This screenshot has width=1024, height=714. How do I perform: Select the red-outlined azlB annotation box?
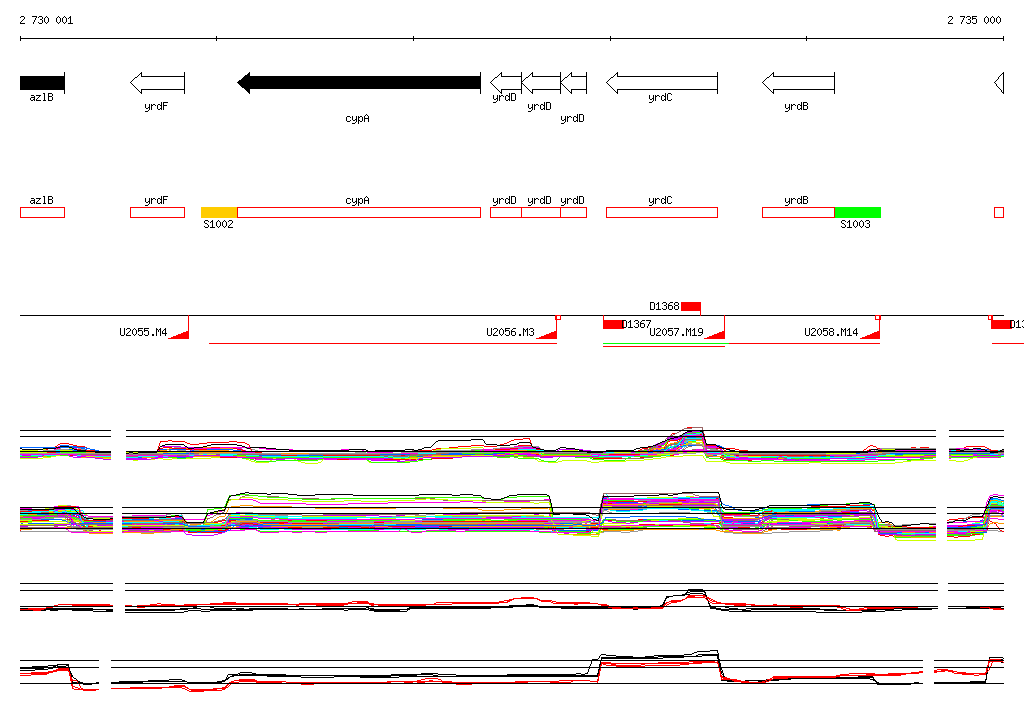(42, 212)
